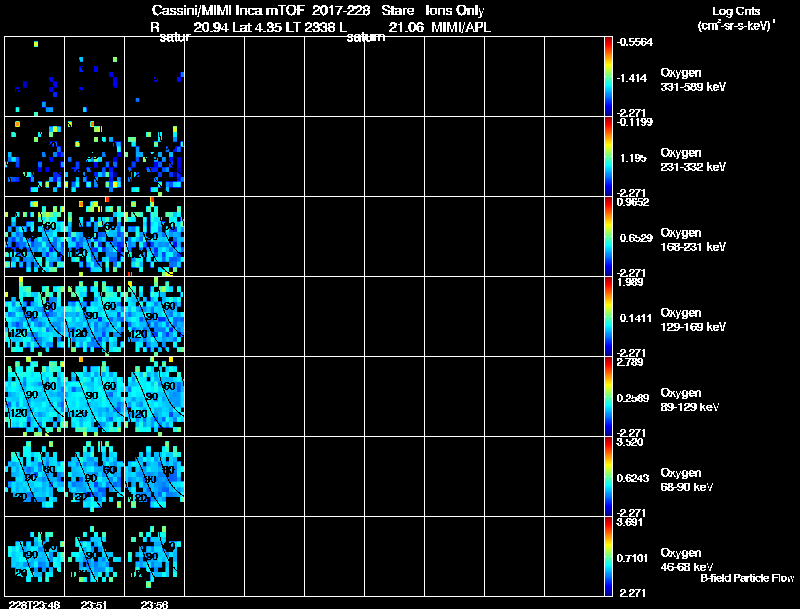Viewport: 800px width, 609px height.
Task: Click the Oxygen 231-332 keV label
Action: point(693,160)
